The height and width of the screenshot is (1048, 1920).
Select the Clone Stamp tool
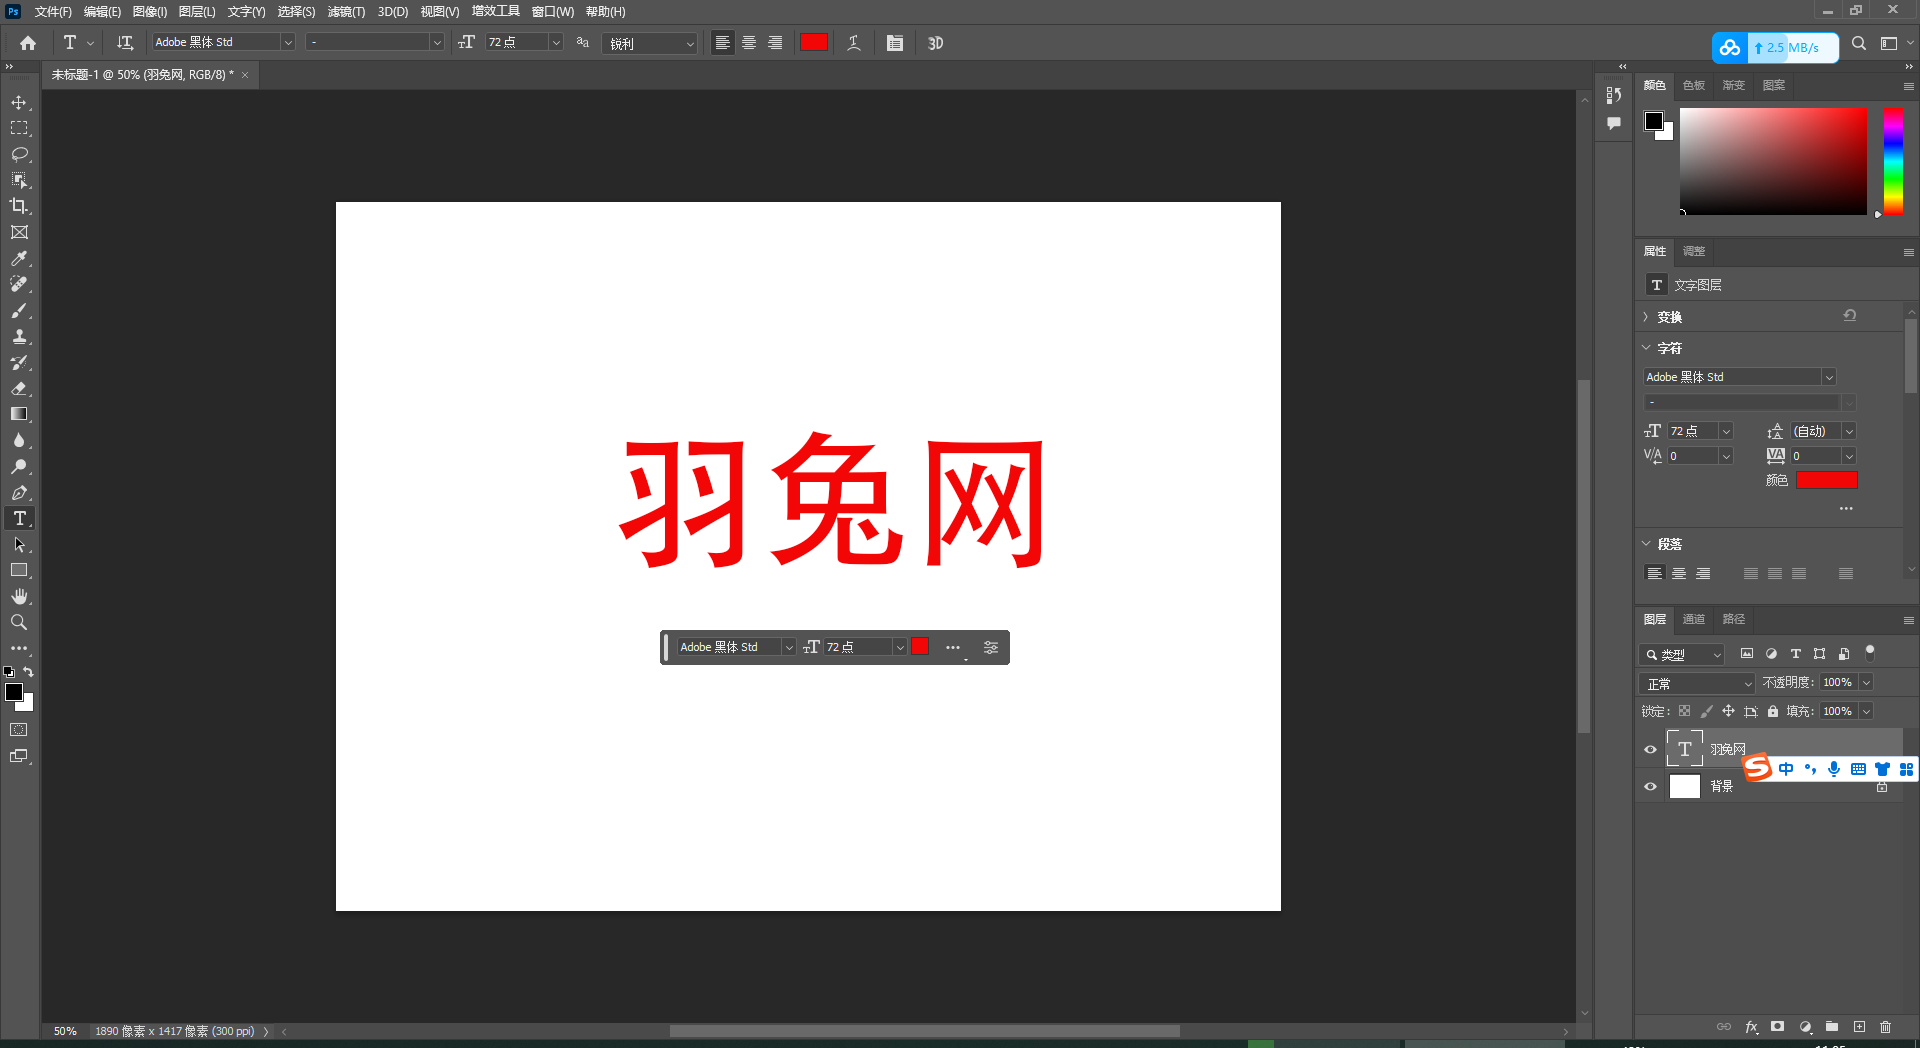[19, 336]
